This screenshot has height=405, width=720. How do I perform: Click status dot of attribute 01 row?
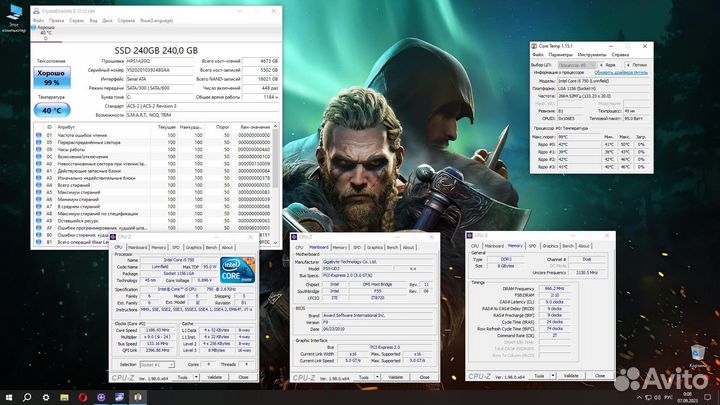(x=39, y=135)
